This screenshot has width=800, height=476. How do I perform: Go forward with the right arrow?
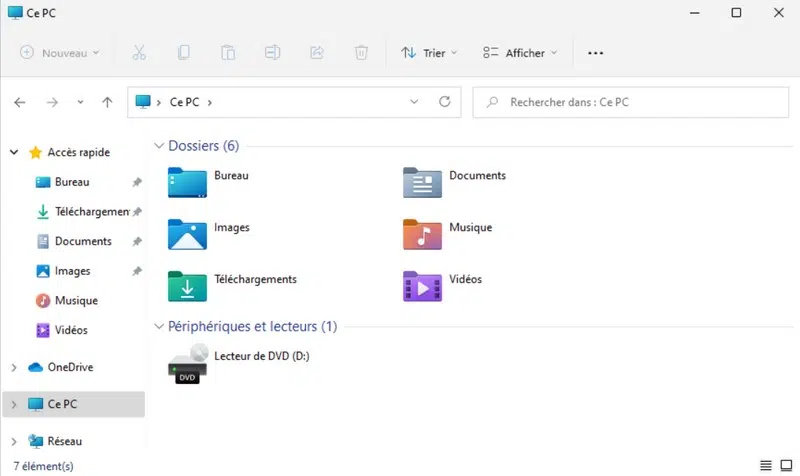point(52,103)
